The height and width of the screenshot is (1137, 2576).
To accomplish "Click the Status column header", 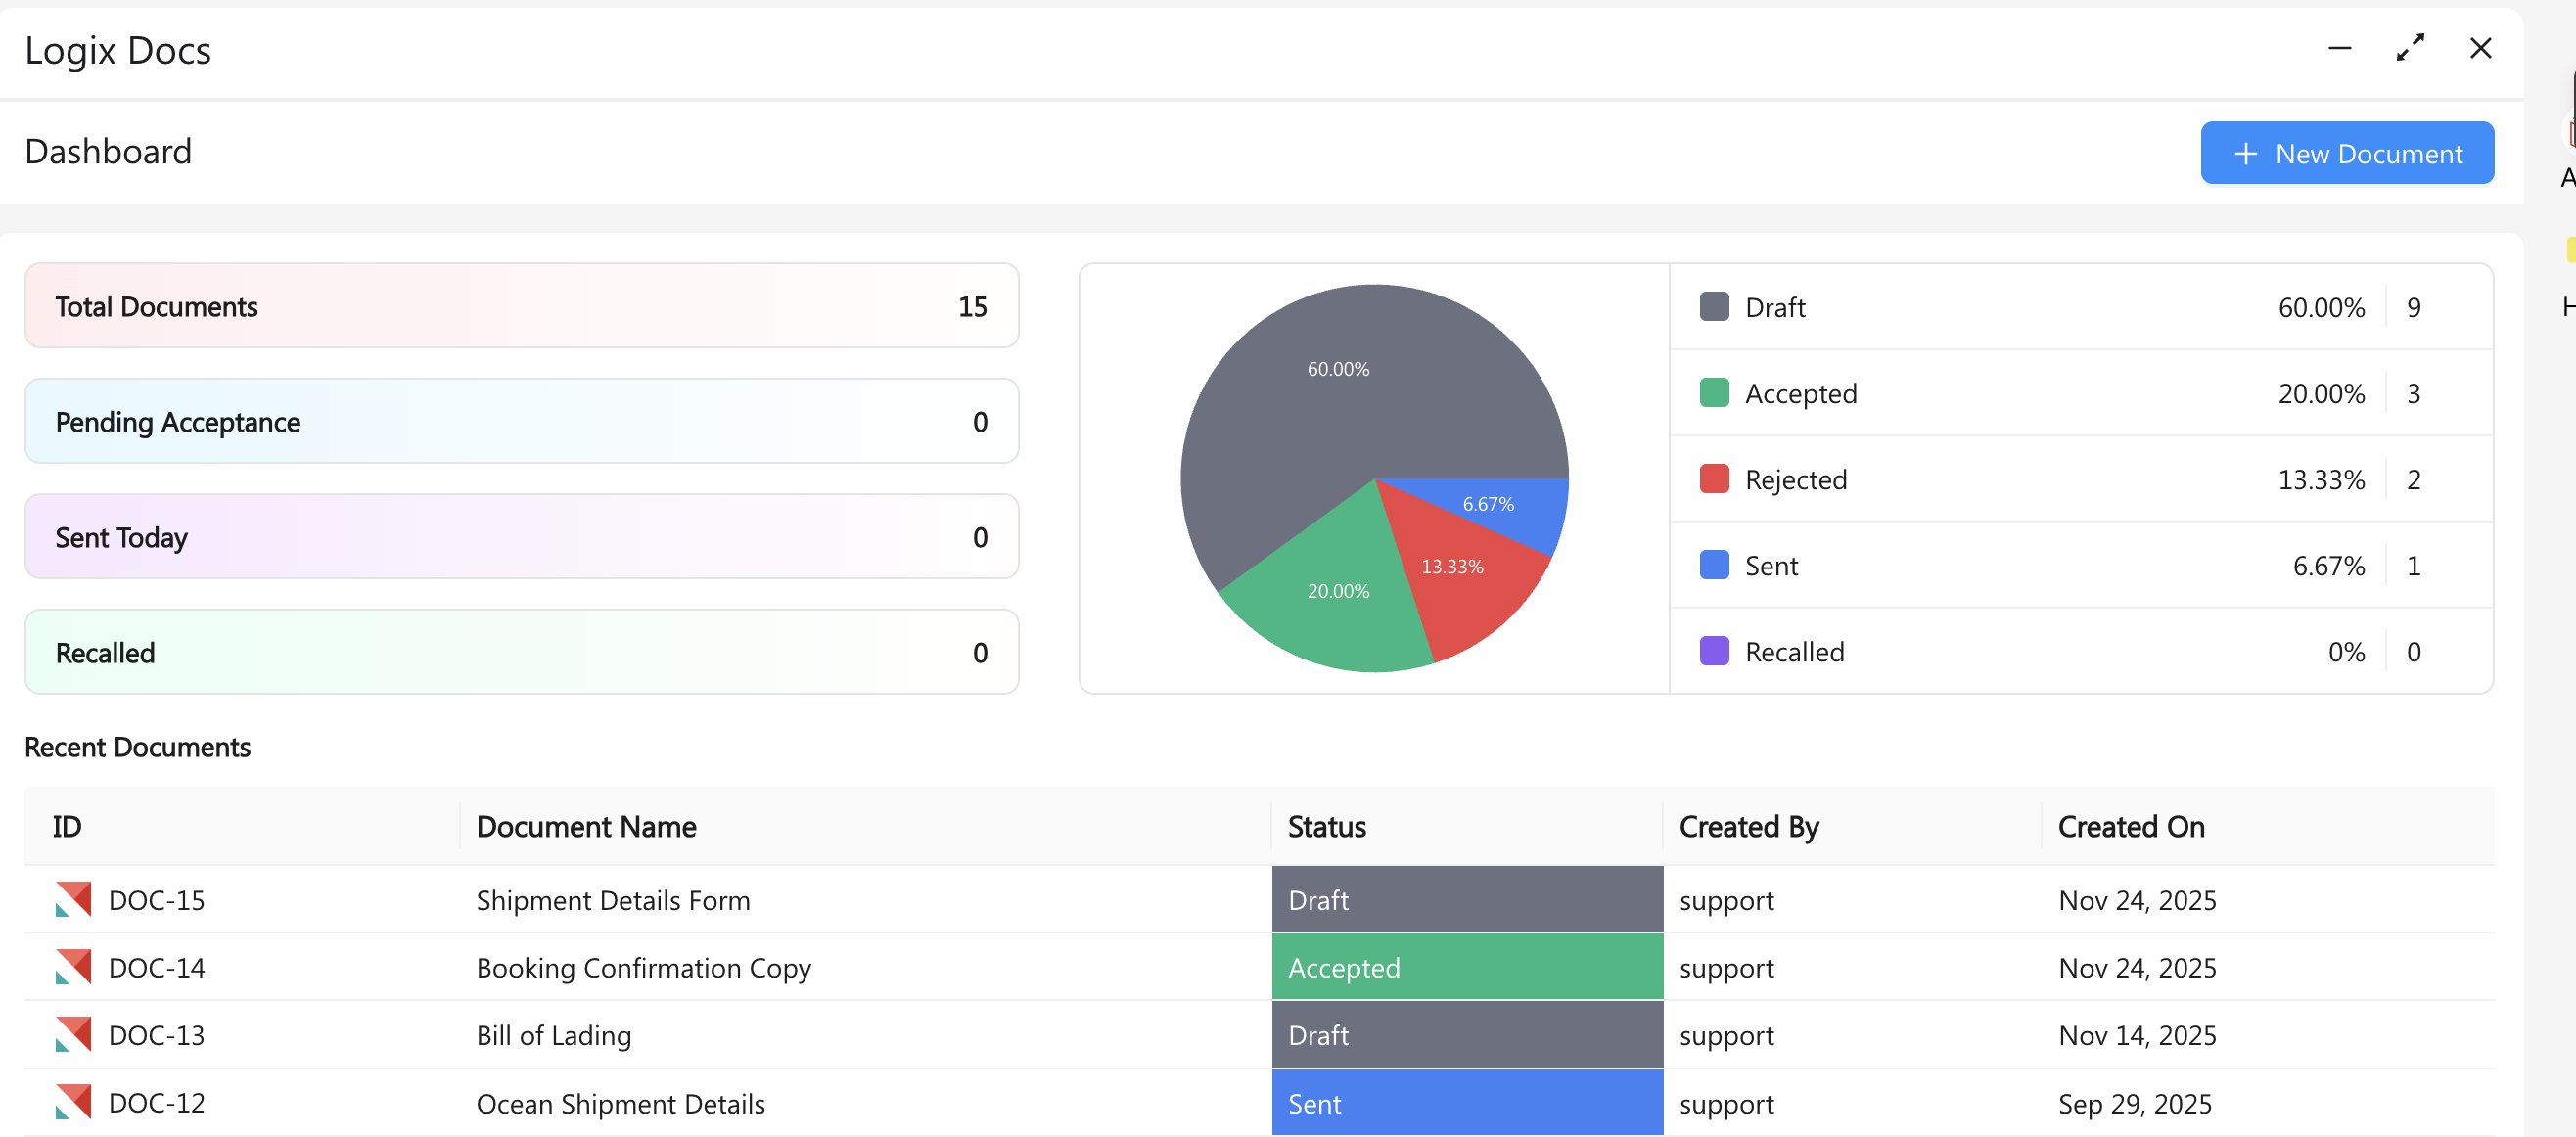I will [x=1326, y=827].
